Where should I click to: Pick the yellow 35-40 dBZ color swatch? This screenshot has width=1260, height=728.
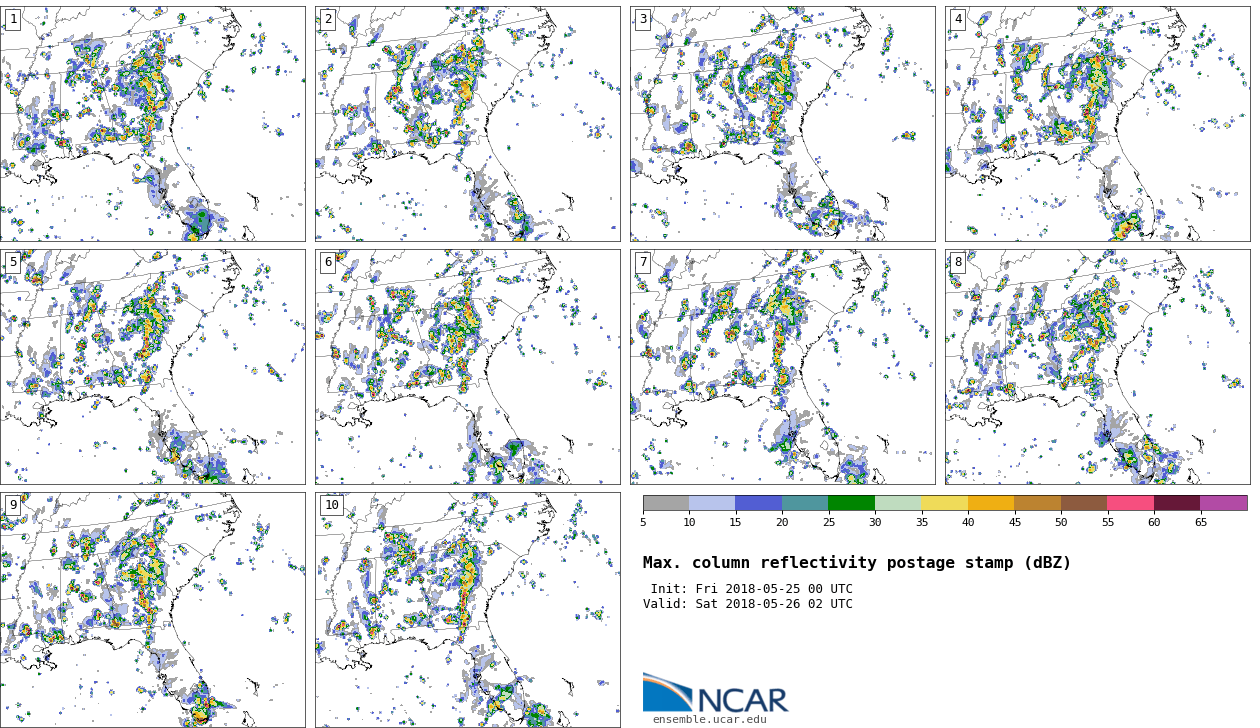(944, 503)
